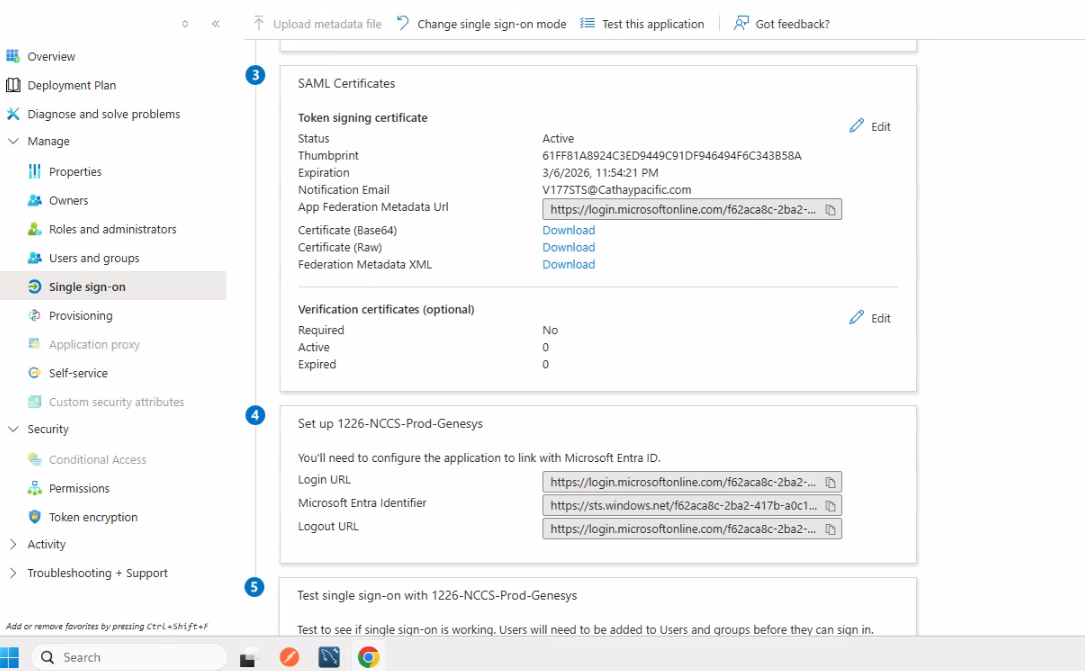1085x671 pixels.
Task: Copy the App Federation Metadata Url
Action: (830, 210)
